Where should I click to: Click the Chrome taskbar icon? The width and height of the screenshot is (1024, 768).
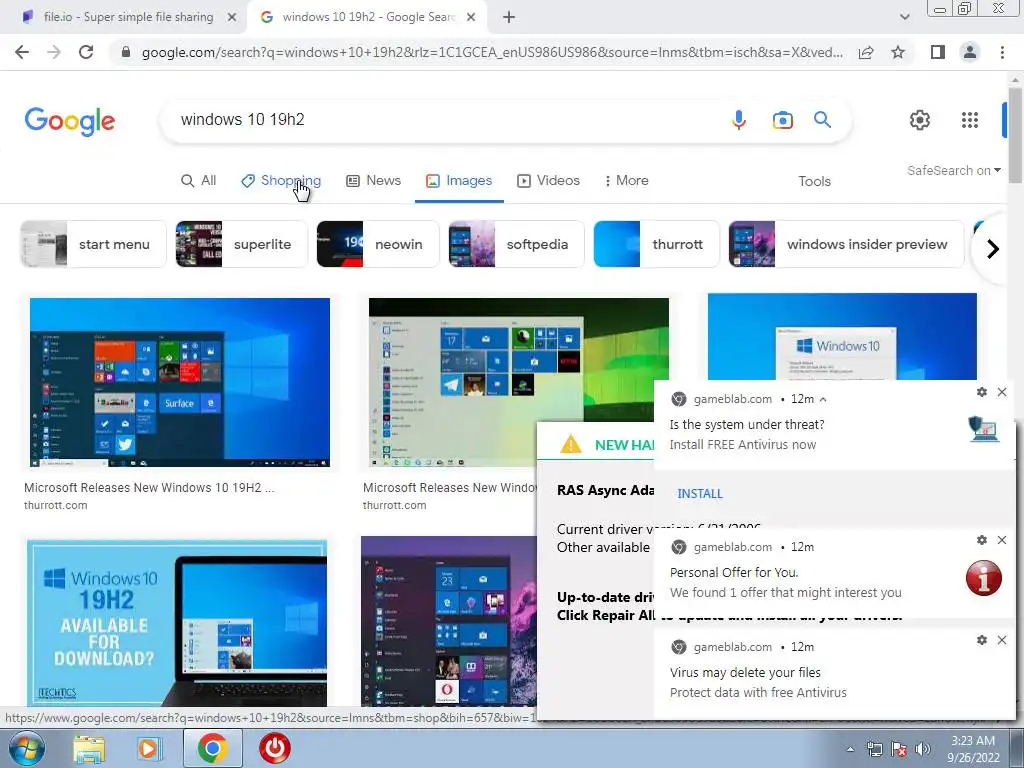click(213, 748)
